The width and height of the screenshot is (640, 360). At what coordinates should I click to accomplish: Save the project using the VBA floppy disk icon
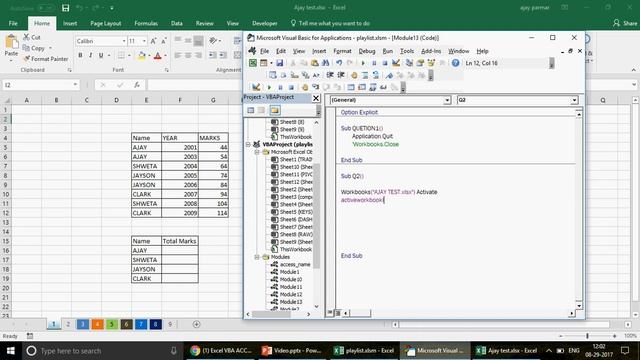tap(280, 63)
